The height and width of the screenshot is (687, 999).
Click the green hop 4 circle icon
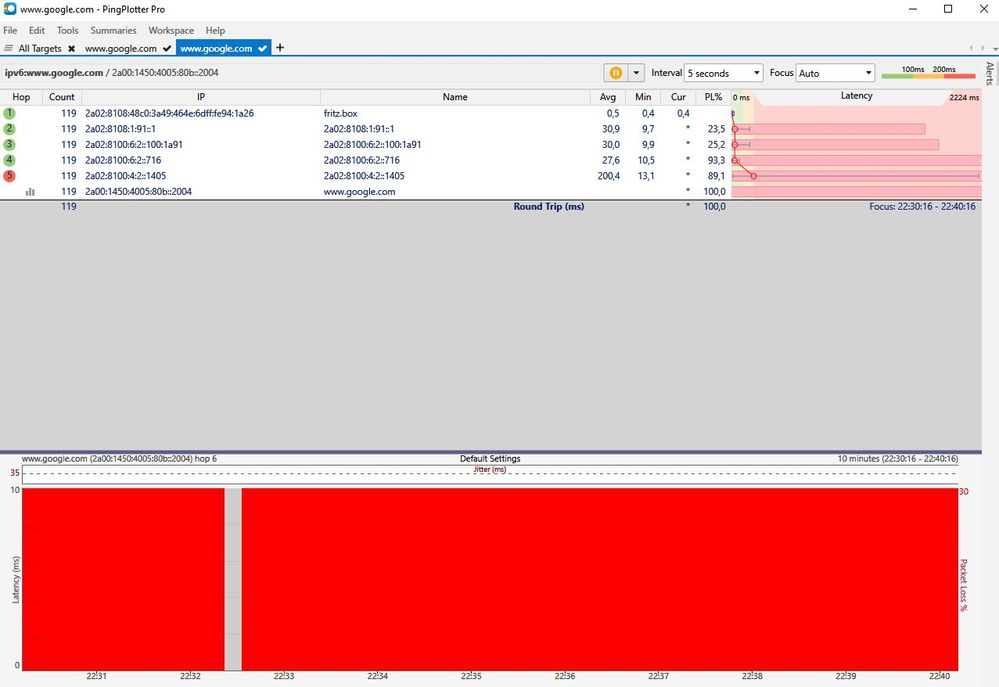[10, 160]
